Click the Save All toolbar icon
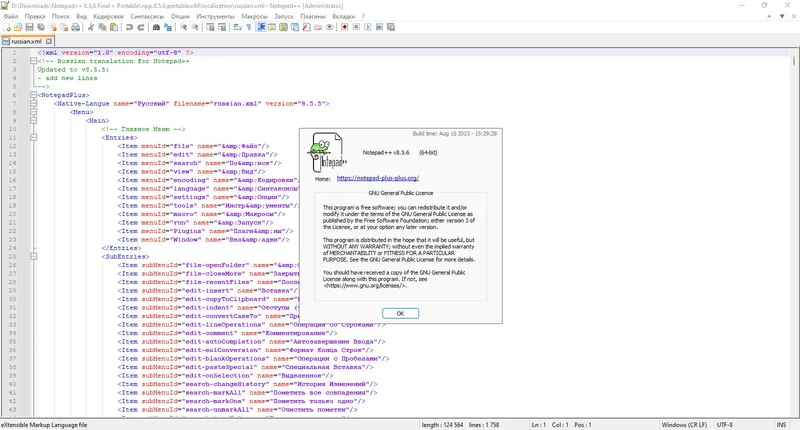The image size is (800, 430). (x=41, y=27)
